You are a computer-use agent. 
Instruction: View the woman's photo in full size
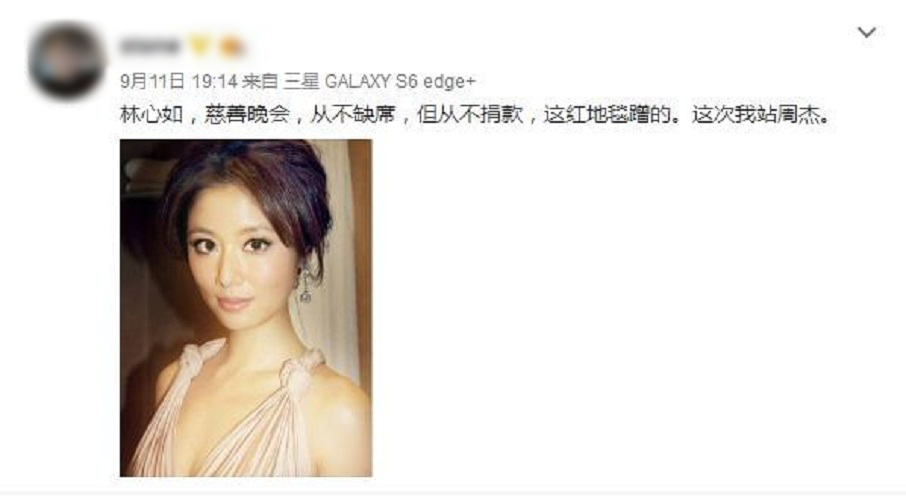(246, 308)
